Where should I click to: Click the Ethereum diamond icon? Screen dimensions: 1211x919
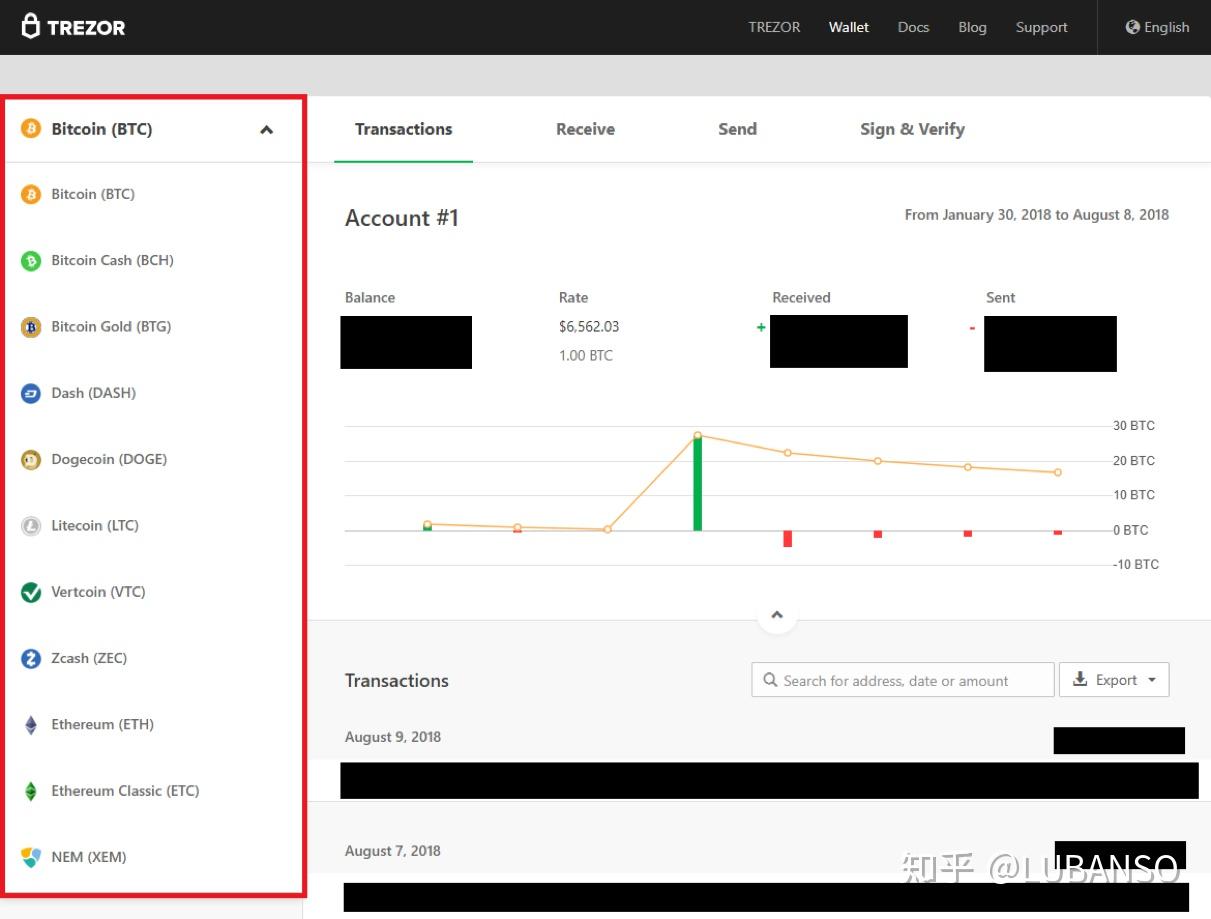[31, 725]
